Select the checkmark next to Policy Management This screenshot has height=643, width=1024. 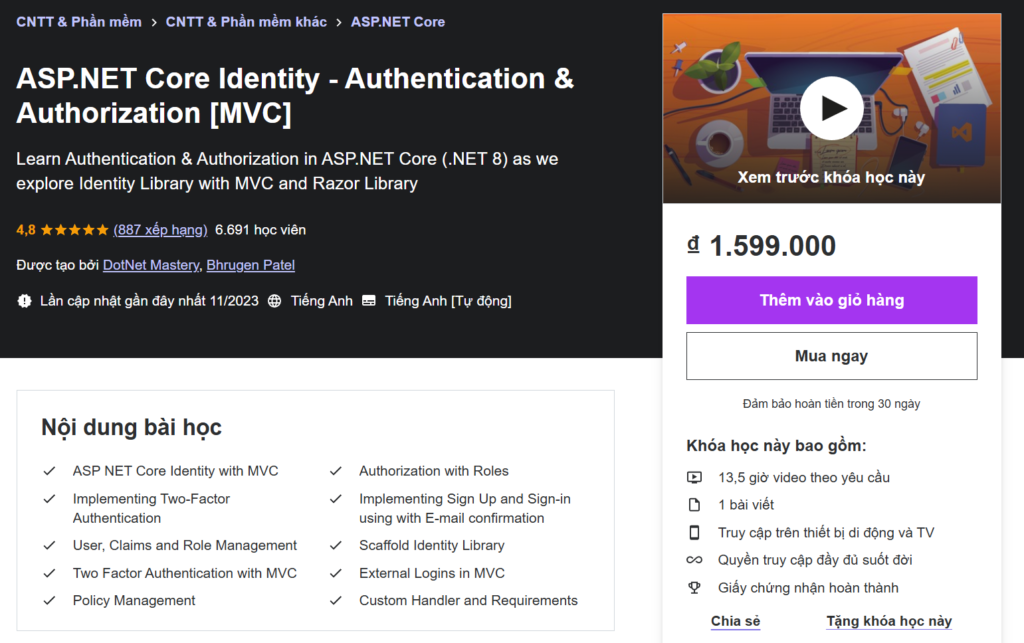[49, 601]
